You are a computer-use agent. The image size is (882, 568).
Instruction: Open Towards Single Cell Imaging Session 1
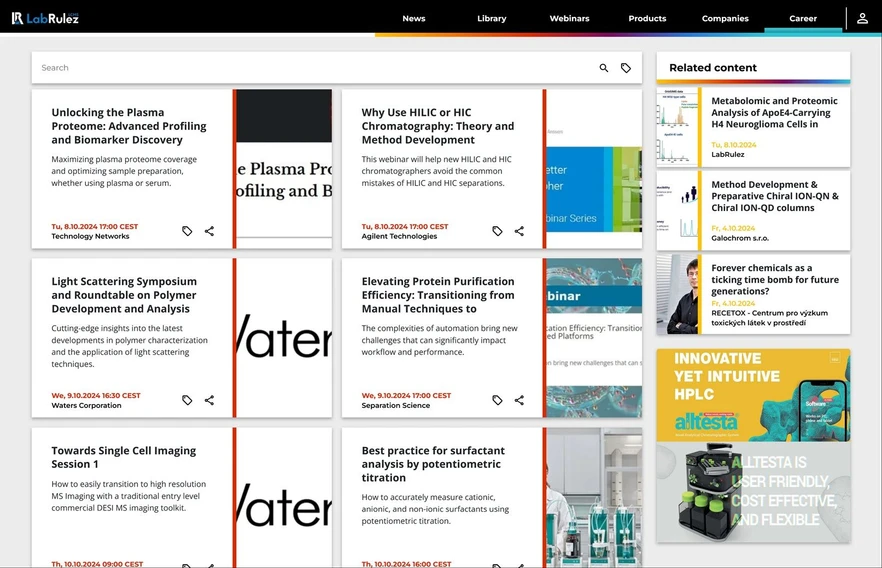tap(124, 457)
